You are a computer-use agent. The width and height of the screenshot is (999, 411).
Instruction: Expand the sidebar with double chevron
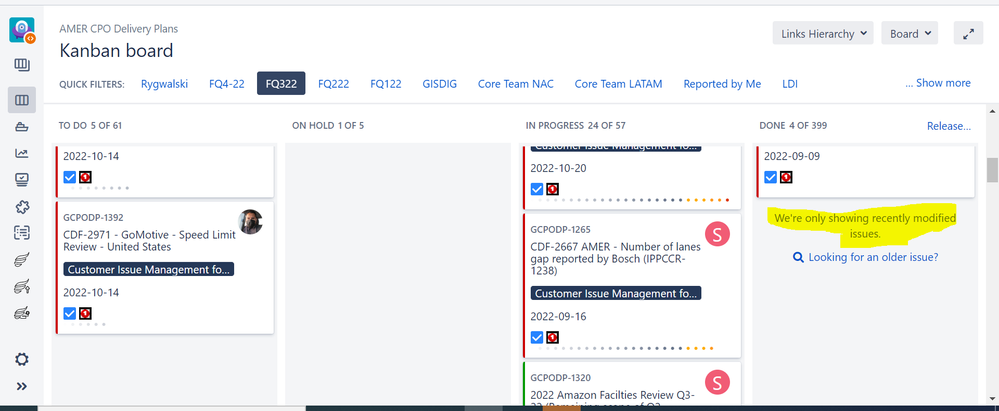pos(22,386)
